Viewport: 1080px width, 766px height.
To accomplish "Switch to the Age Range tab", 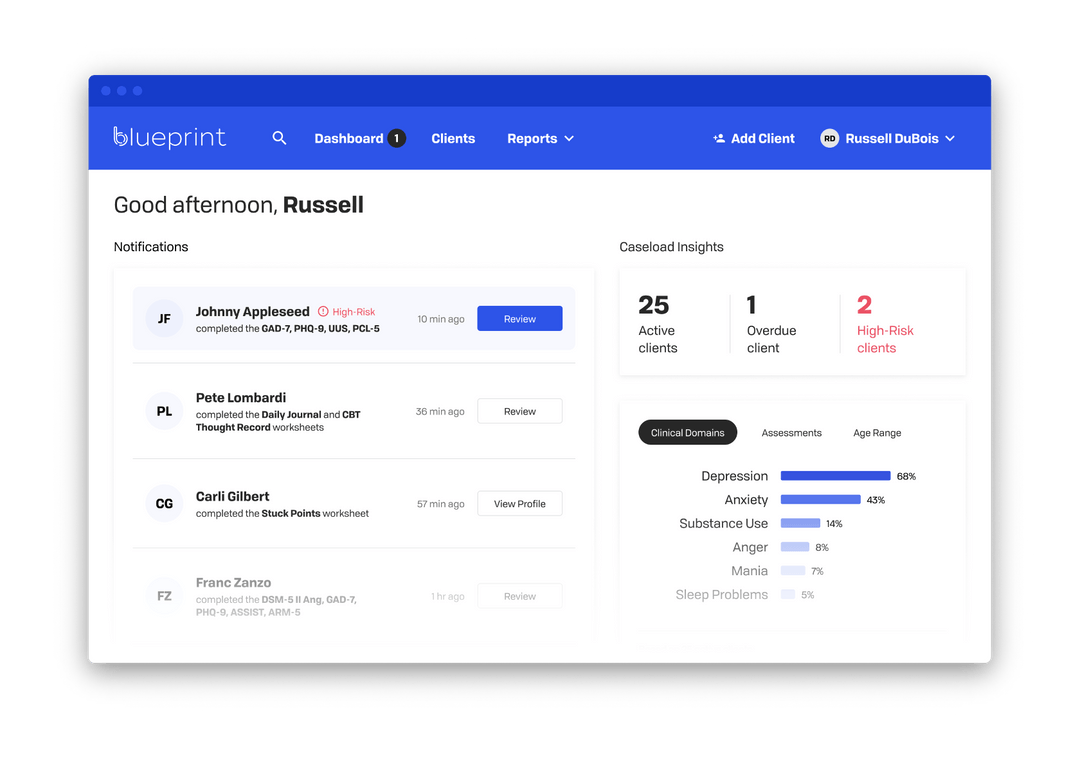I will click(876, 433).
